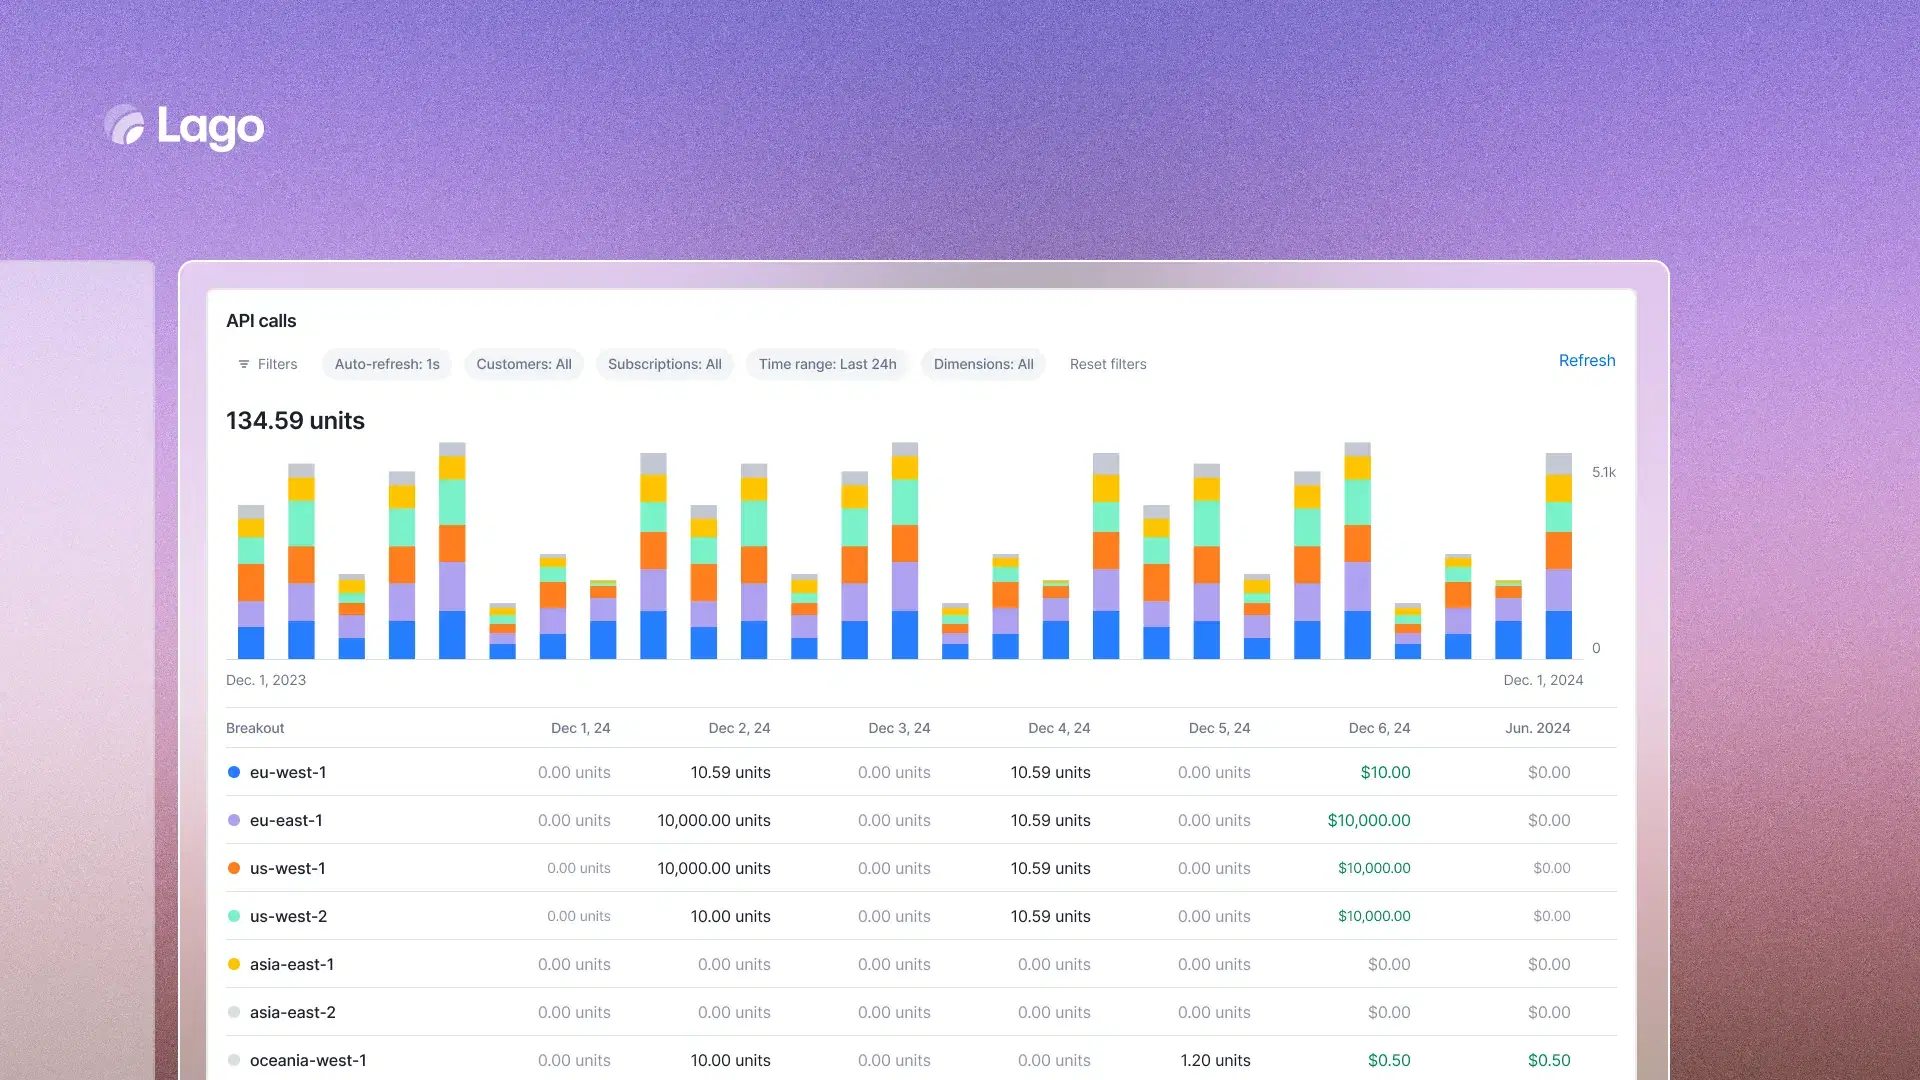Viewport: 1920px width, 1080px height.
Task: Click the Refresh link
Action: click(x=1587, y=360)
